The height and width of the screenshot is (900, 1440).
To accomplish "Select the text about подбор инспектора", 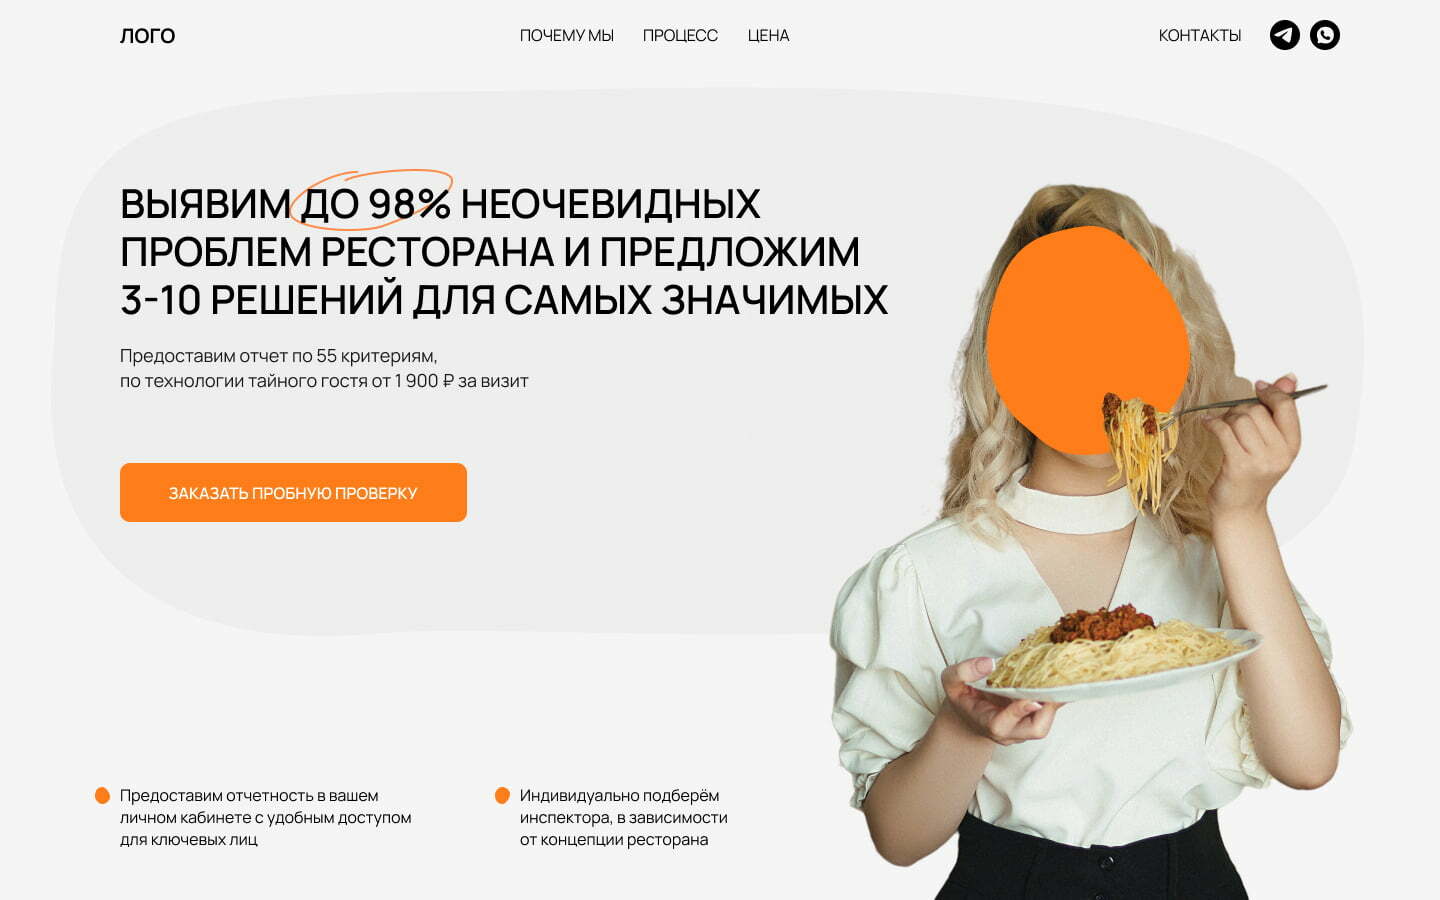I will tap(624, 818).
